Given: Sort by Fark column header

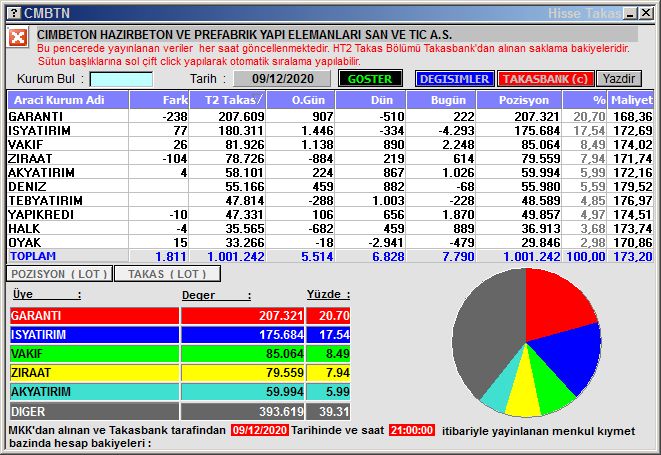Looking at the screenshot, I should click(x=159, y=100).
